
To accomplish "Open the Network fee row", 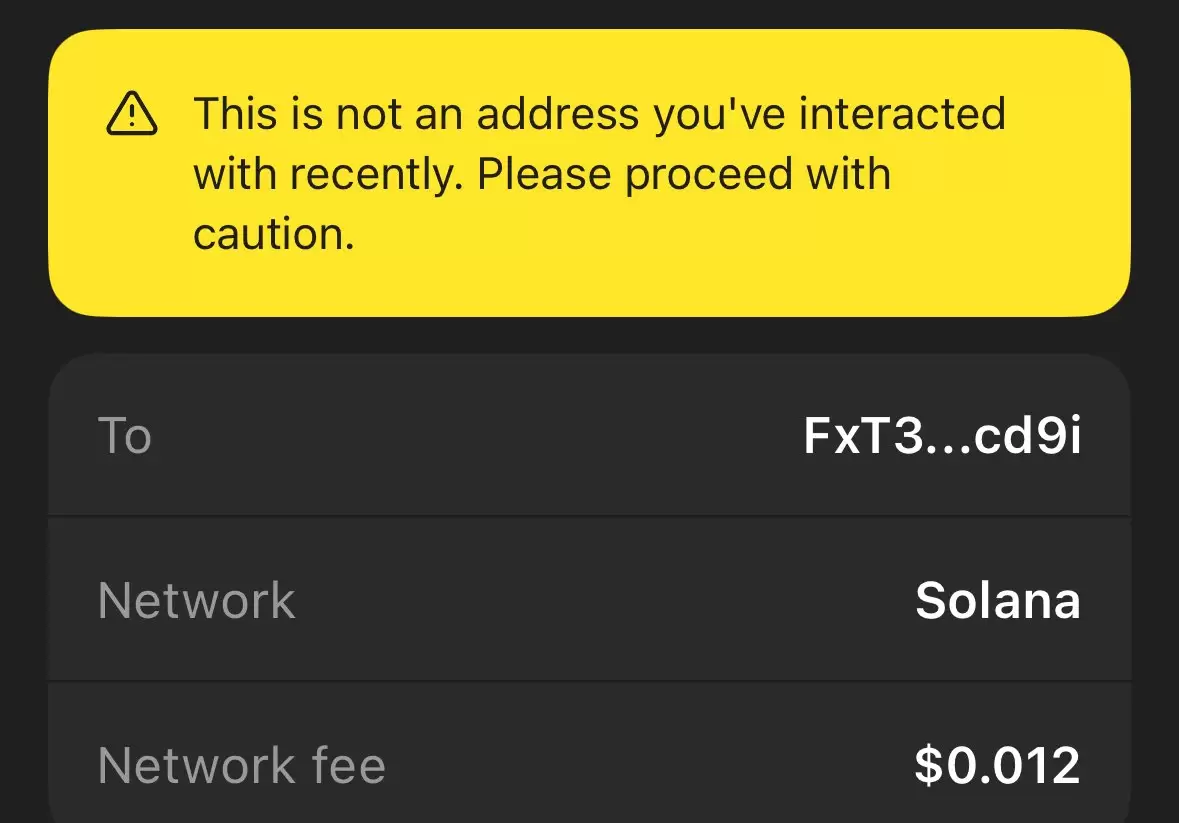I will pos(590,752).
